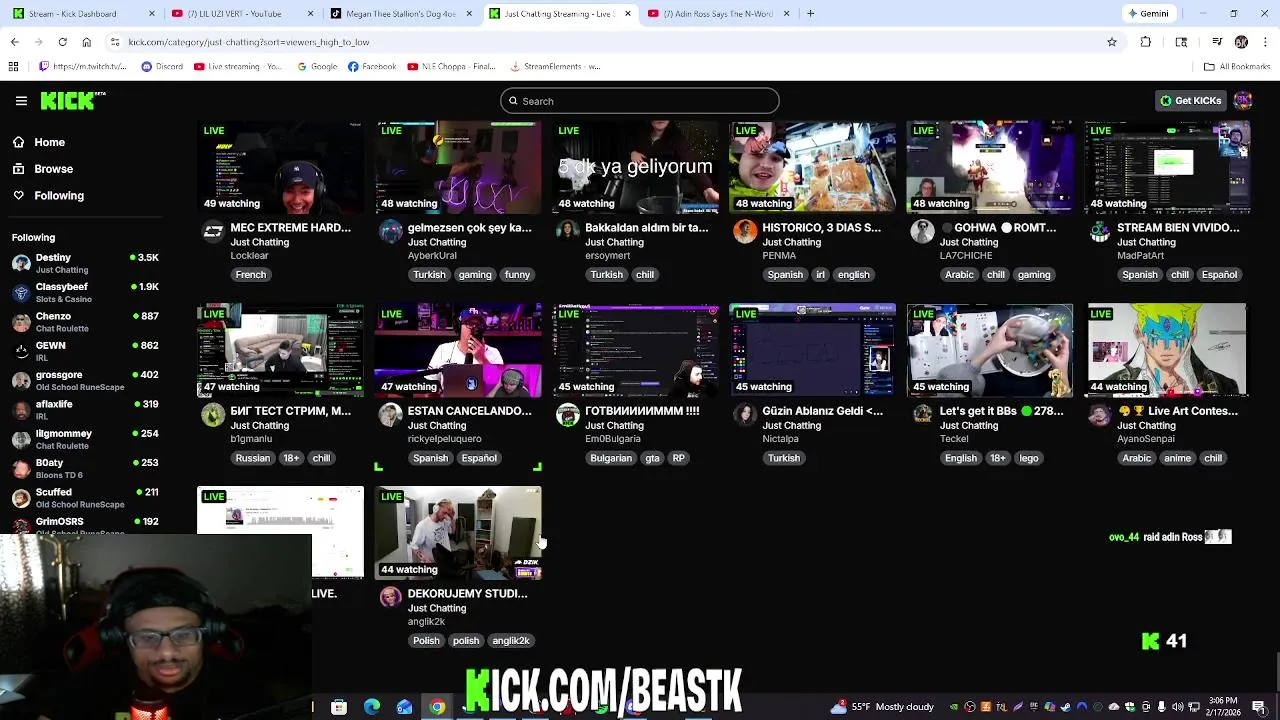
Task: Click the French tag under Locklear
Action: (x=251, y=275)
